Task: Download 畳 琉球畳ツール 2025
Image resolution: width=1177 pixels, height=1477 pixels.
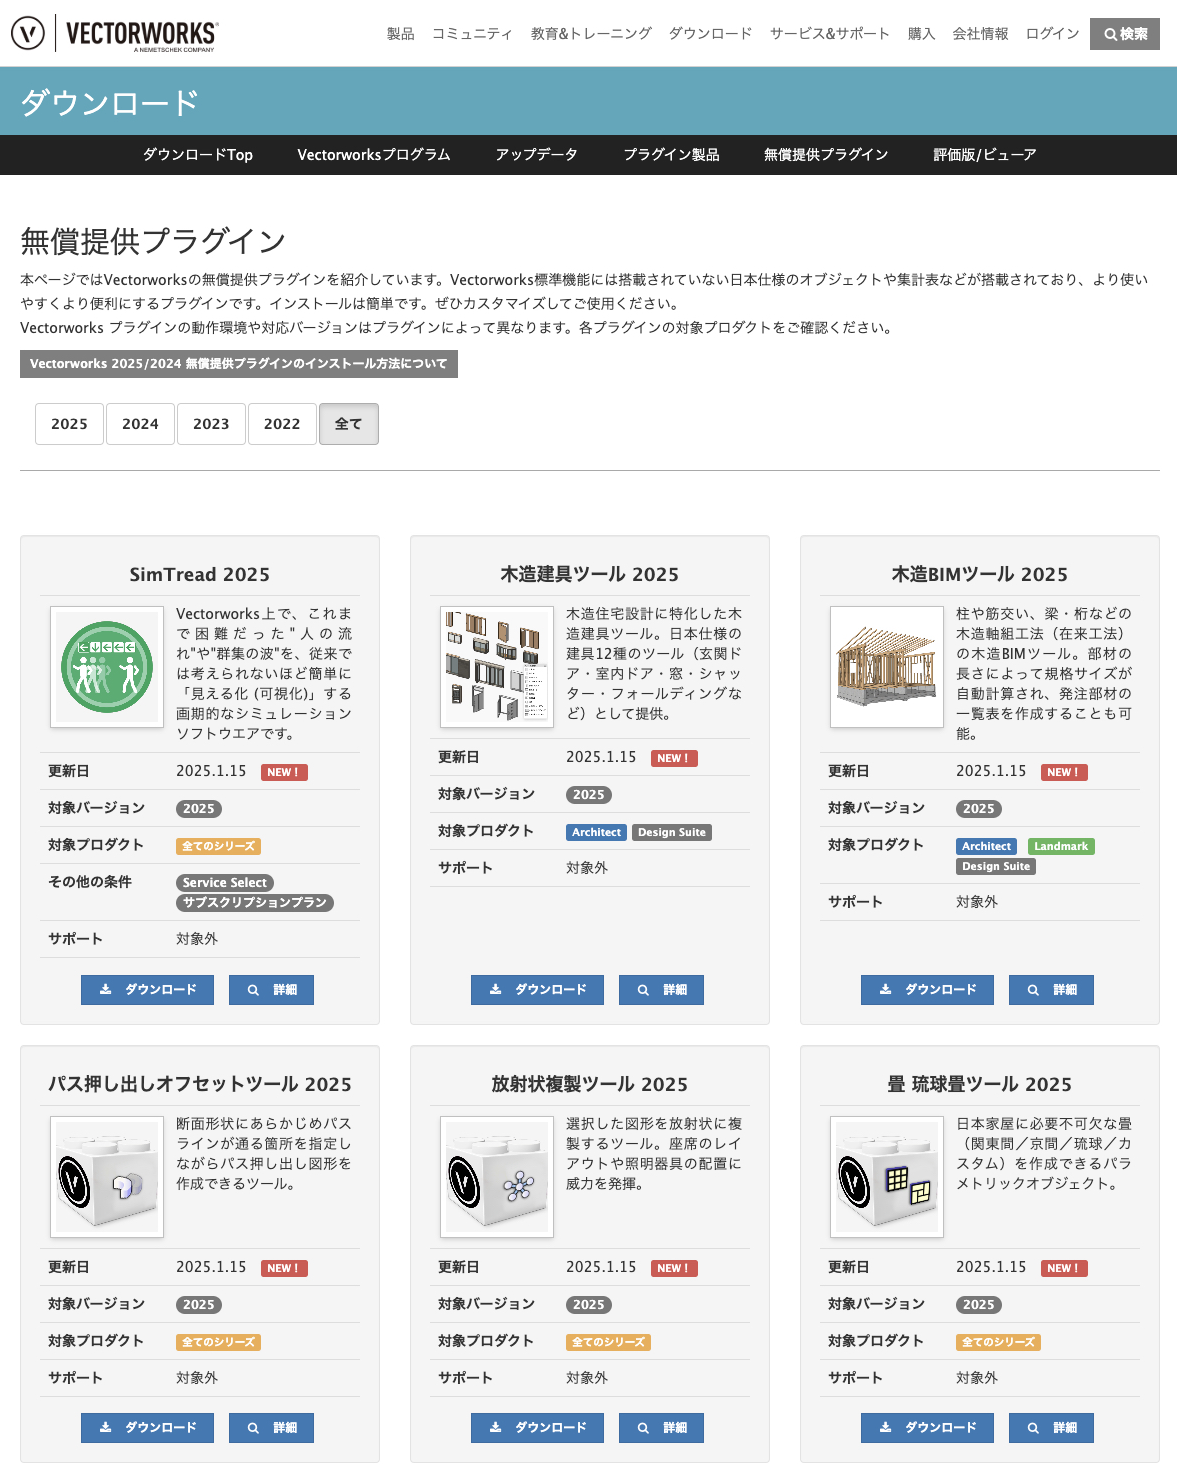Action: (x=927, y=1428)
